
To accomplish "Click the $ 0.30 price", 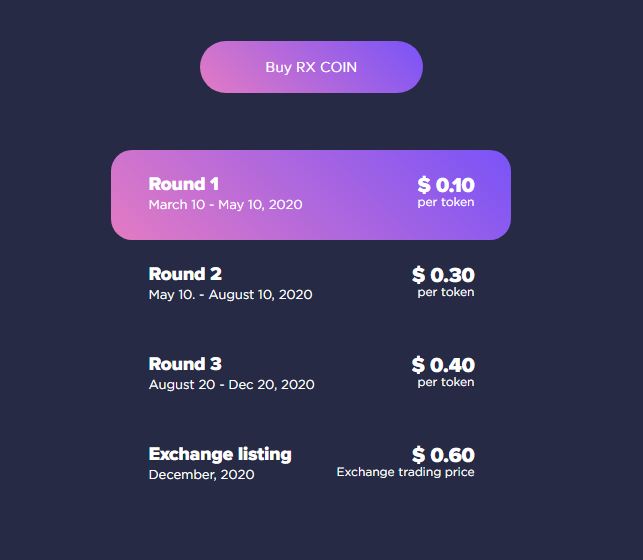I will (x=443, y=275).
